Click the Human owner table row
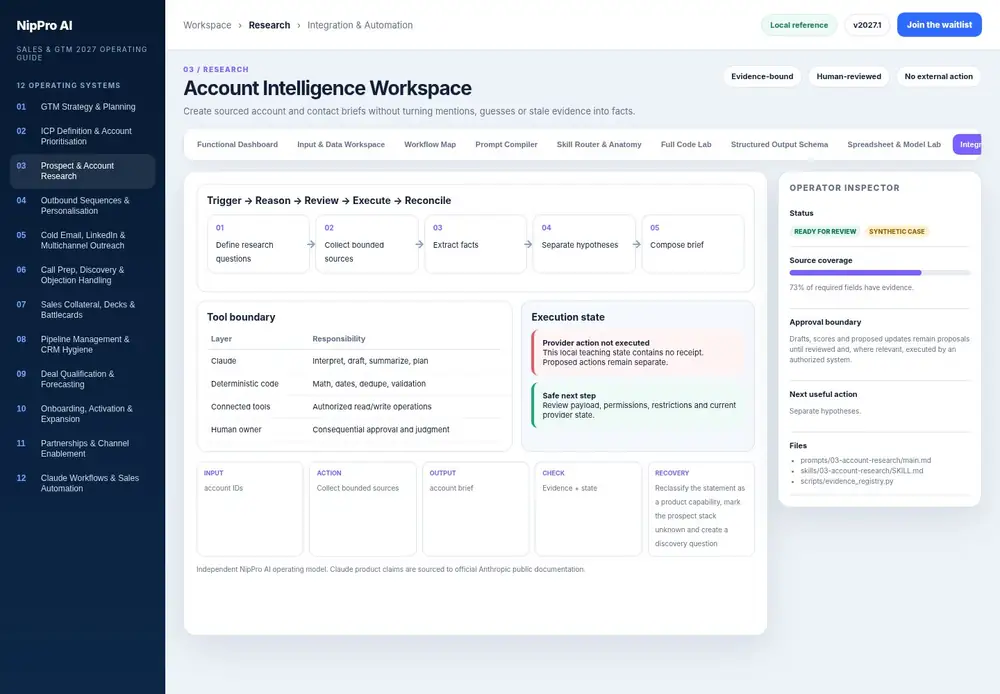1000x694 pixels. [x=355, y=430]
